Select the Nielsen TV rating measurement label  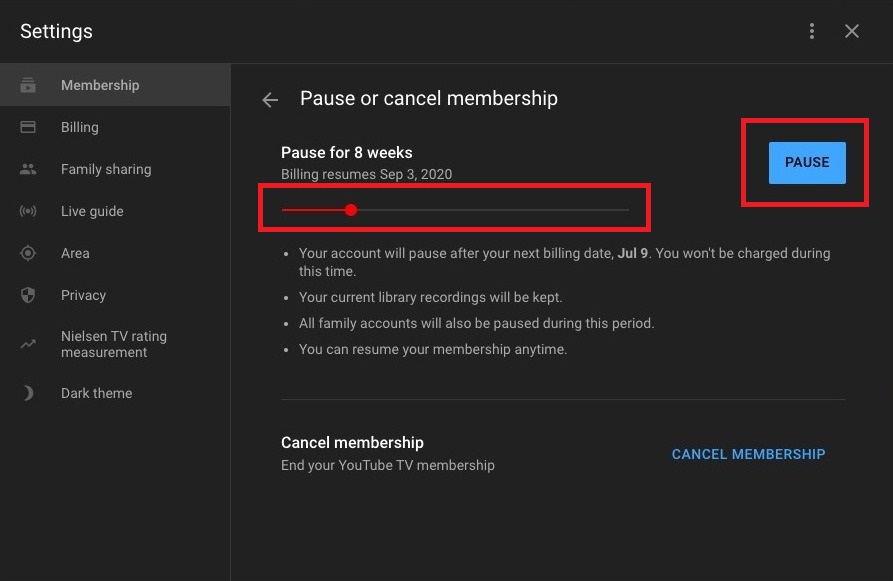click(x=113, y=344)
